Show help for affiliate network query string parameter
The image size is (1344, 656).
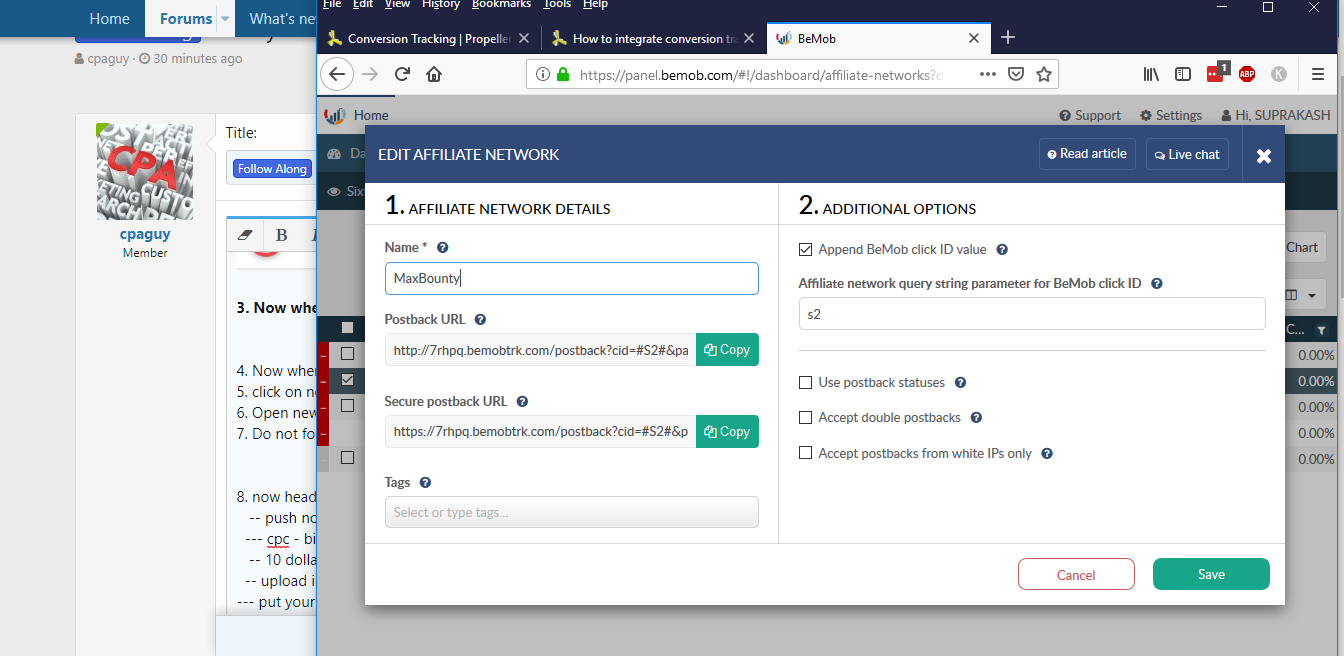point(1157,284)
